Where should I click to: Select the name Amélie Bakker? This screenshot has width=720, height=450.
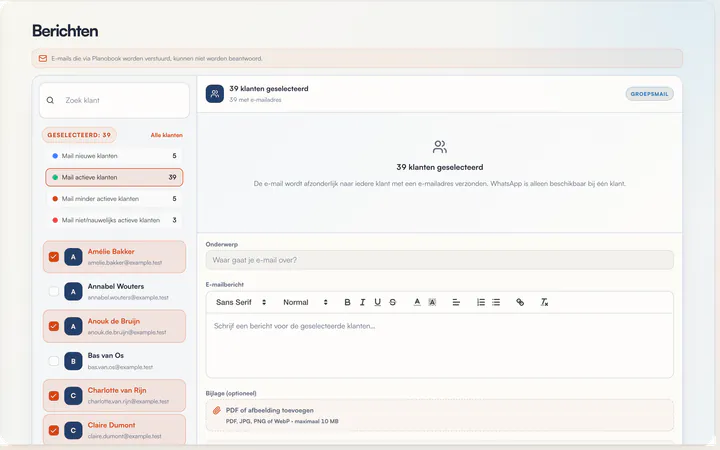coord(111,252)
